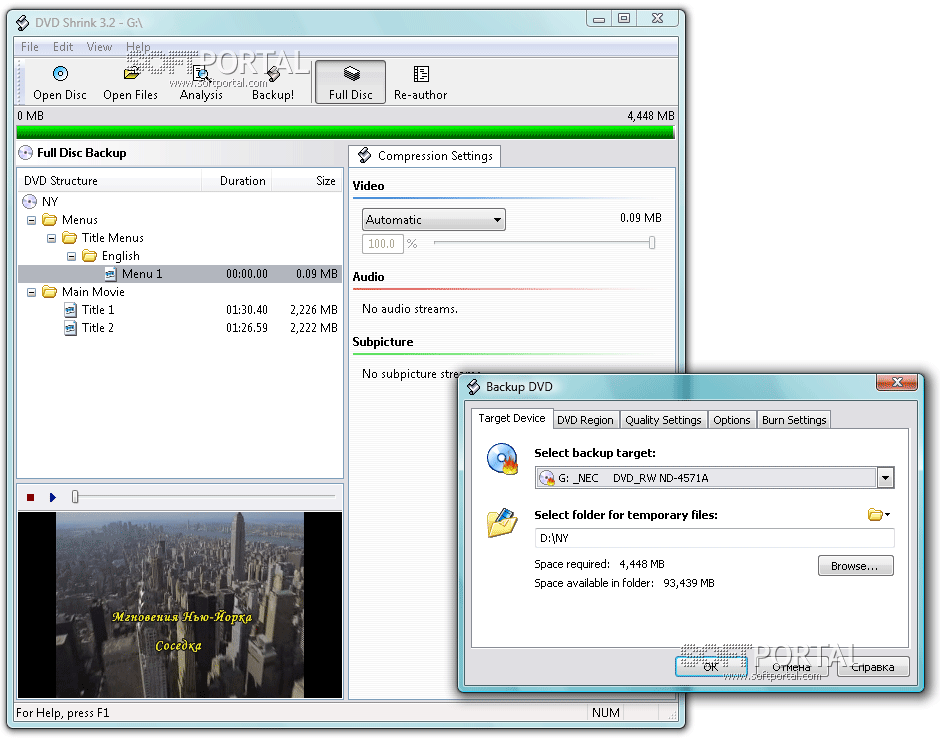
Task: Click the compression percentage field
Action: tap(382, 244)
